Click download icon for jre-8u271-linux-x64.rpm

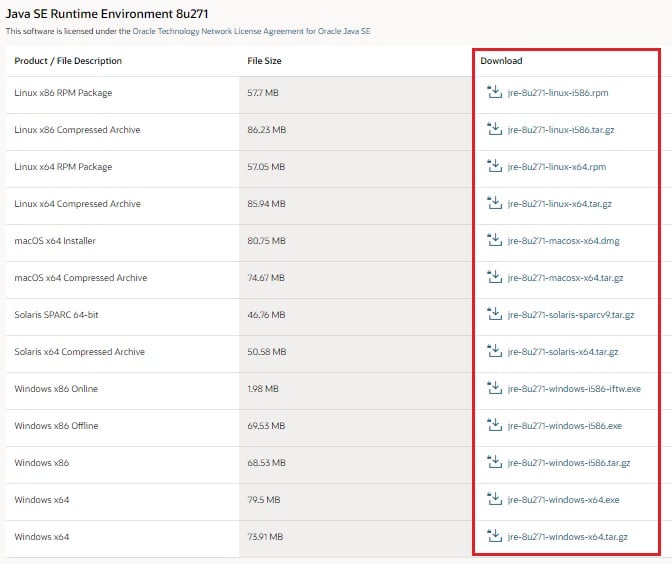pos(495,166)
